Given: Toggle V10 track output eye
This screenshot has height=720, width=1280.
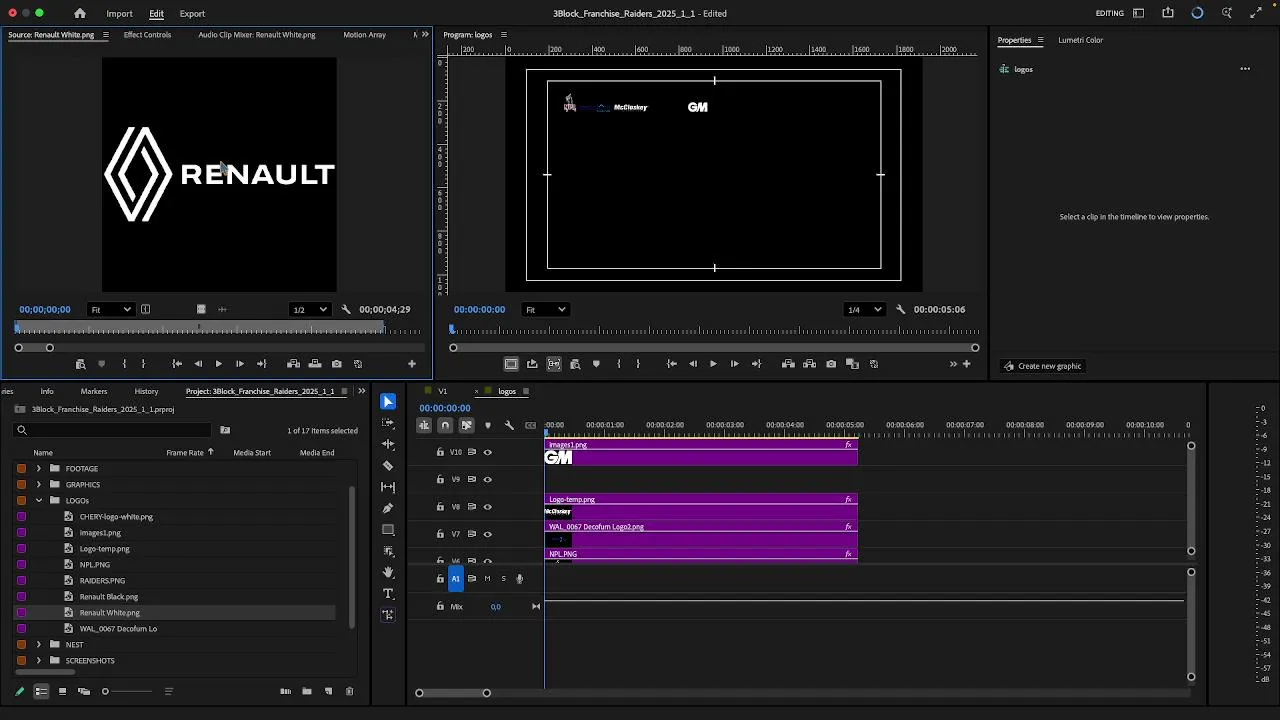Looking at the screenshot, I should [x=488, y=452].
